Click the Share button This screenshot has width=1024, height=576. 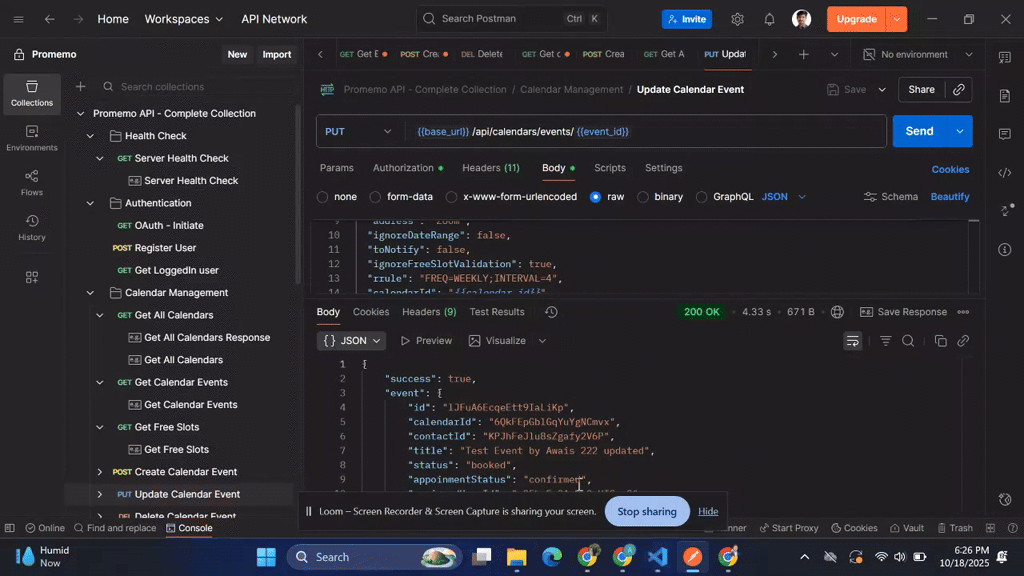click(x=921, y=89)
